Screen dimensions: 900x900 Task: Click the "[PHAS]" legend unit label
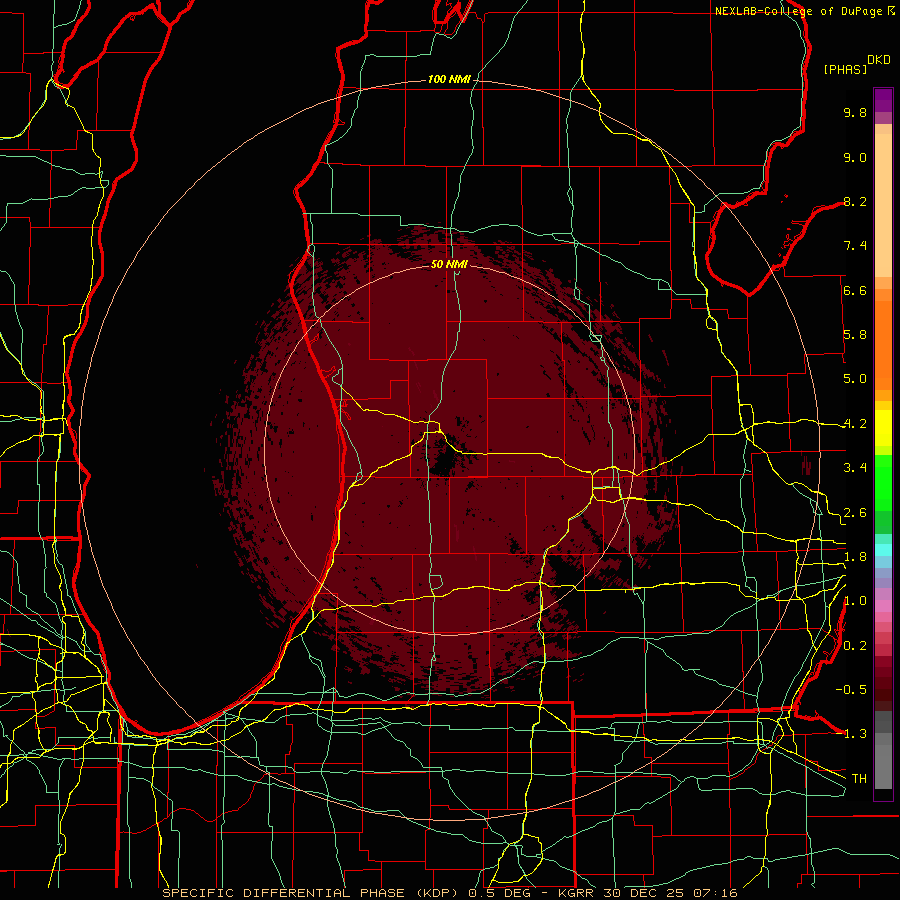point(845,69)
